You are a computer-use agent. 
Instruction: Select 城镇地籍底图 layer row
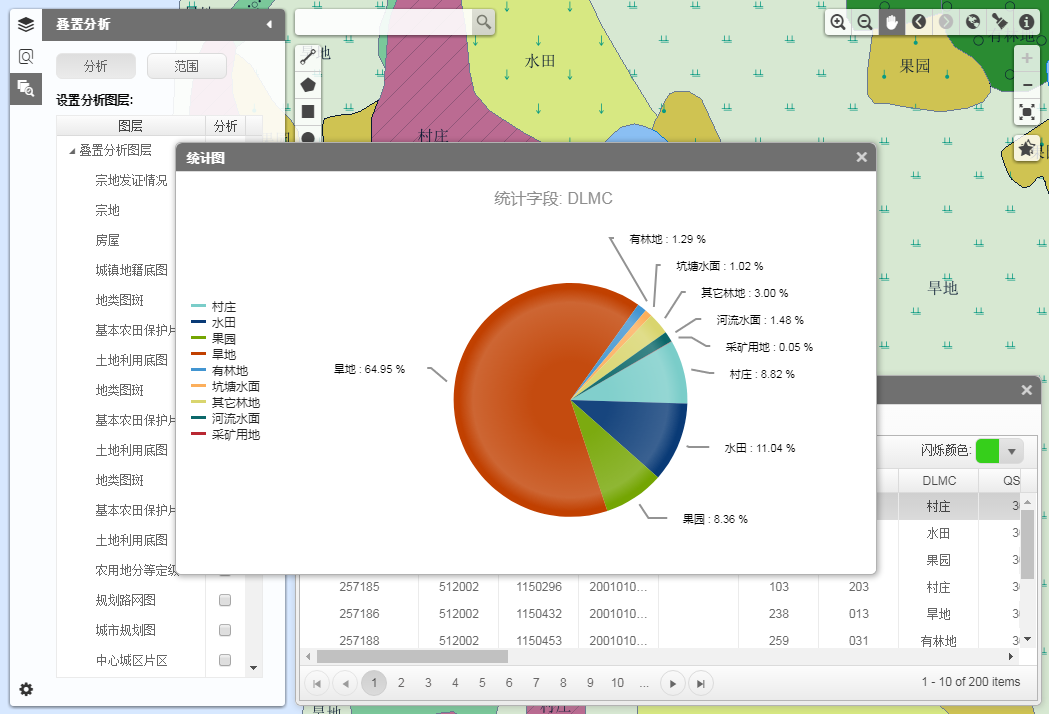[131, 270]
